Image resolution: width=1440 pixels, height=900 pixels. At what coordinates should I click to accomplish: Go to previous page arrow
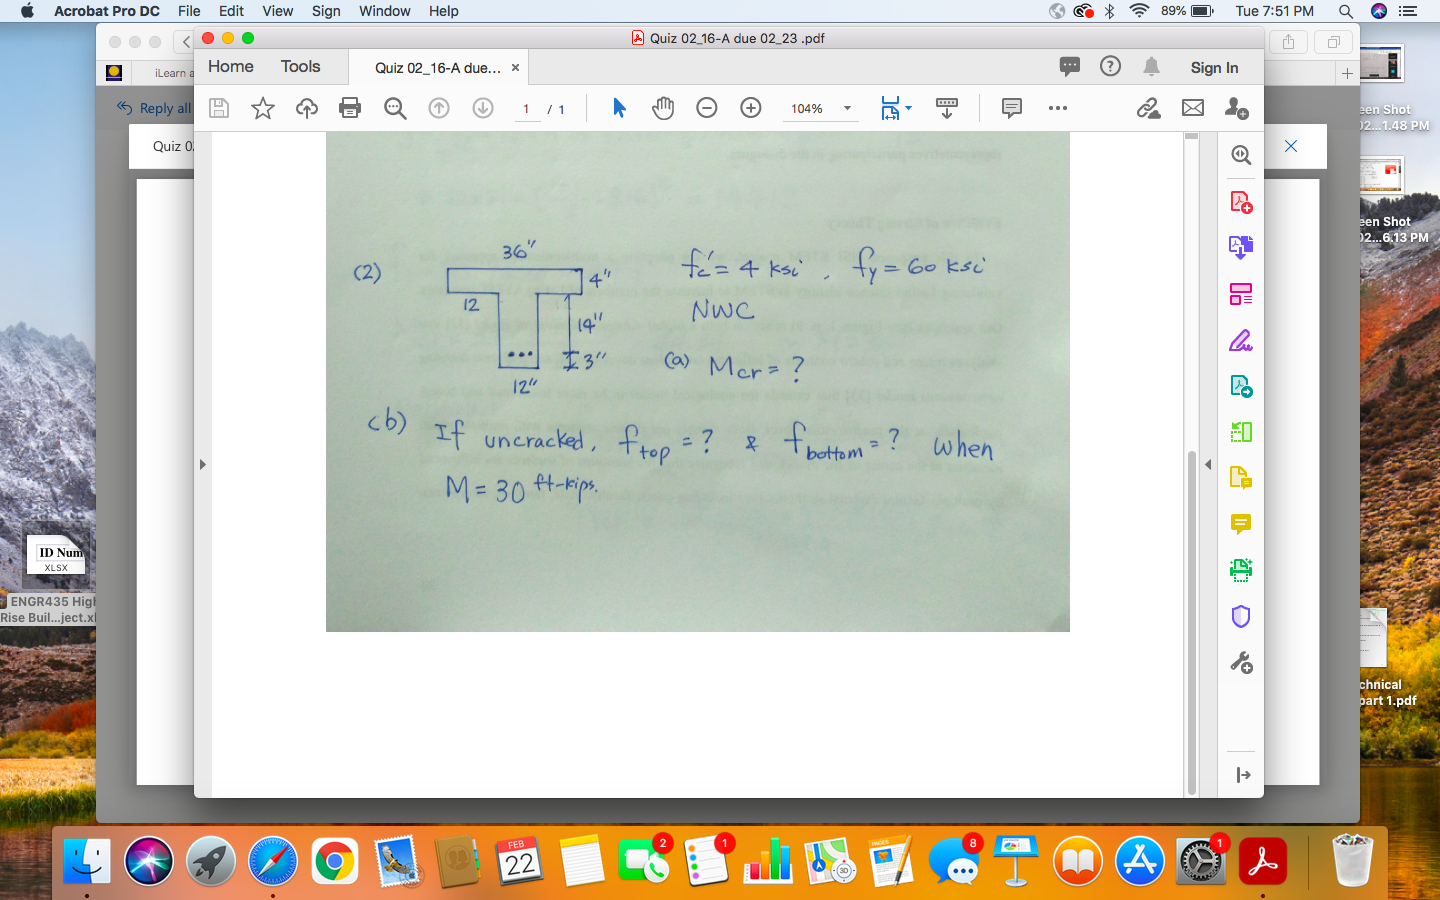(439, 108)
